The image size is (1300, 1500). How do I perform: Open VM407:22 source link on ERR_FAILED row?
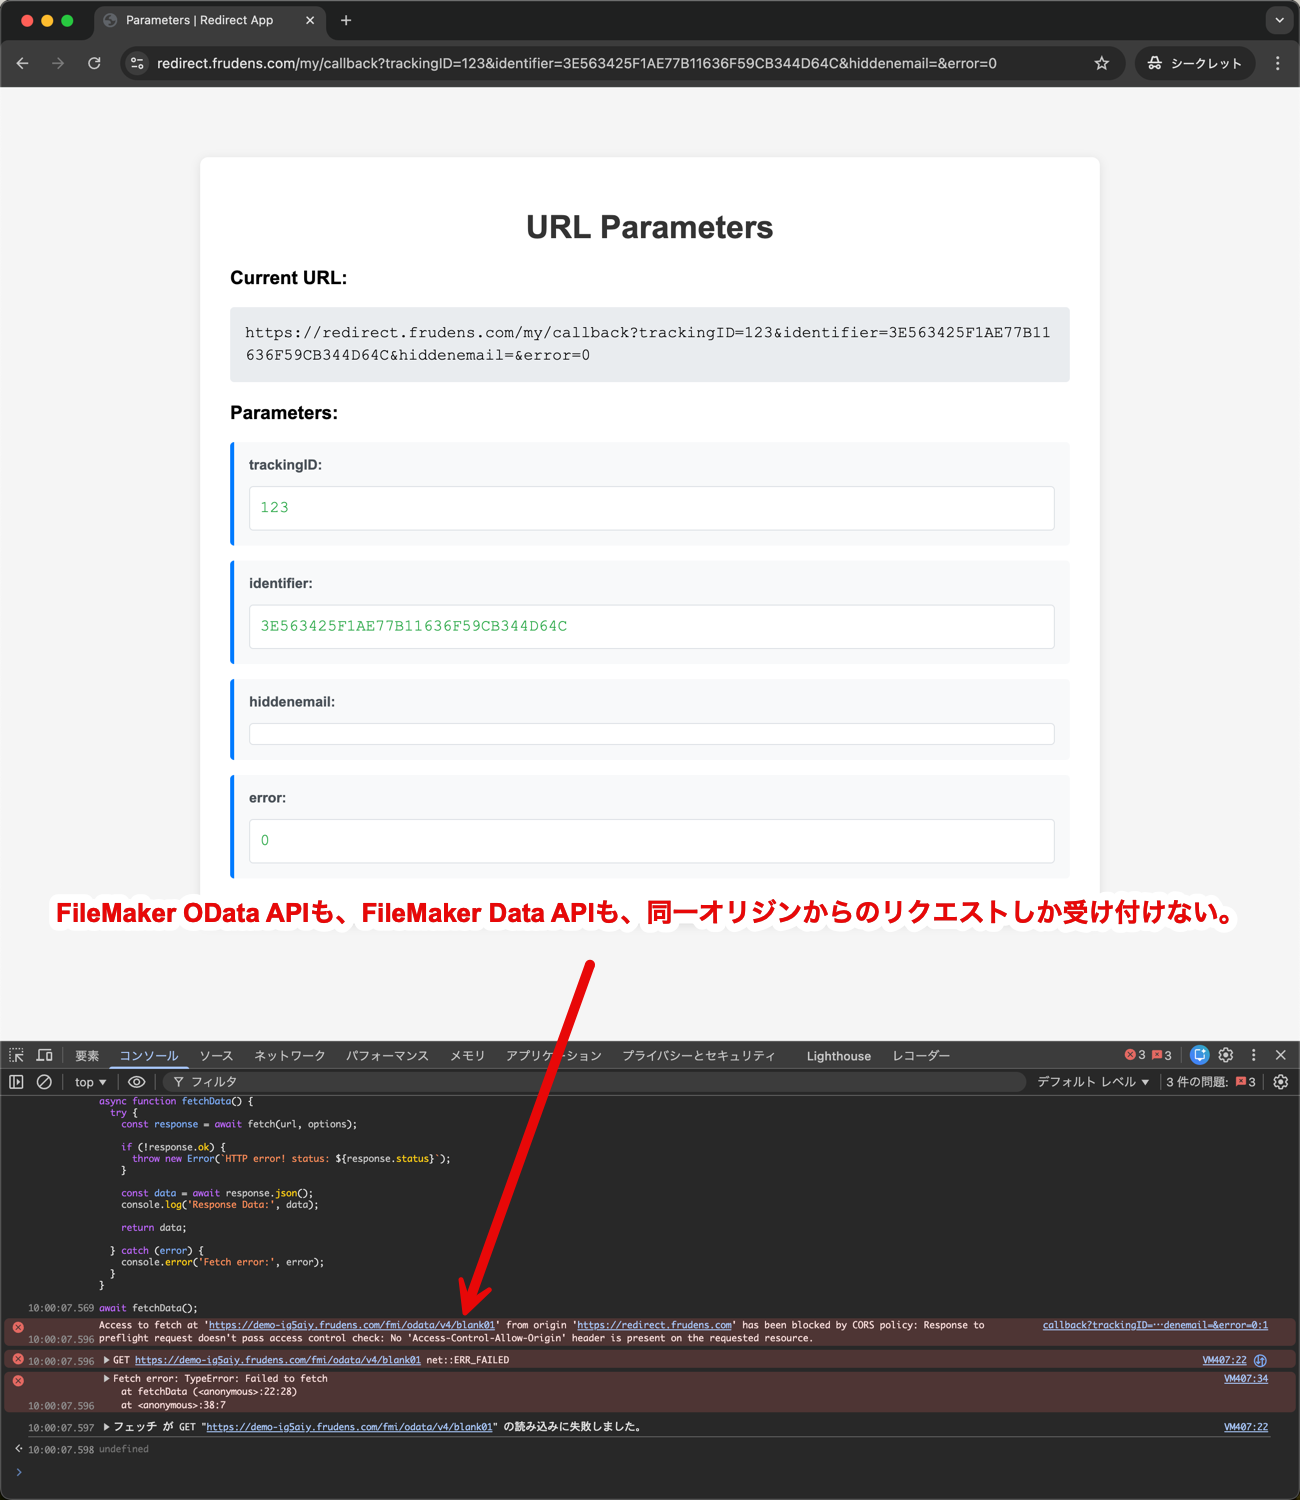[1224, 1360]
